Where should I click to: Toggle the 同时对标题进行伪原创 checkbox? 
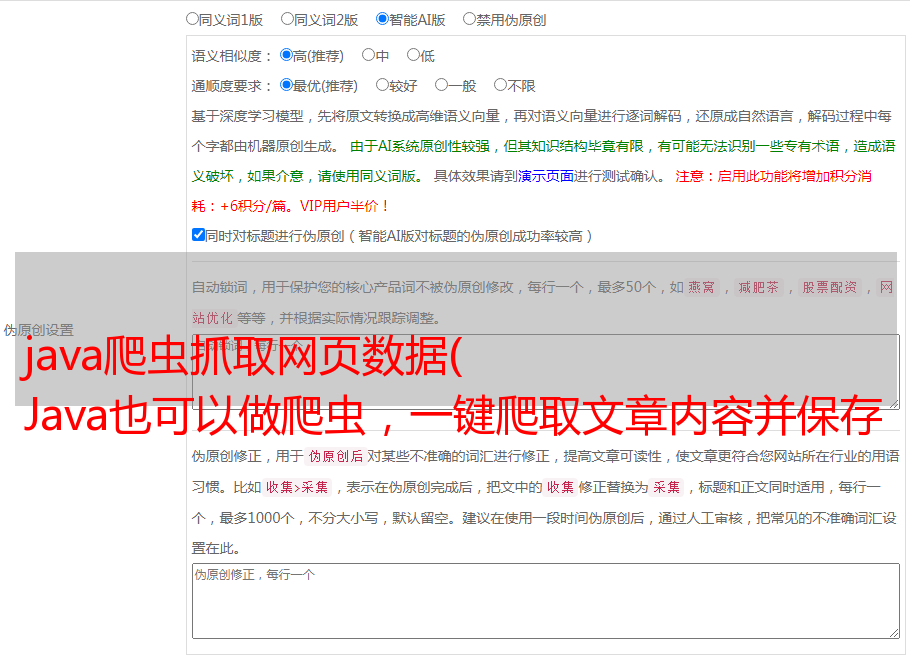[x=199, y=235]
